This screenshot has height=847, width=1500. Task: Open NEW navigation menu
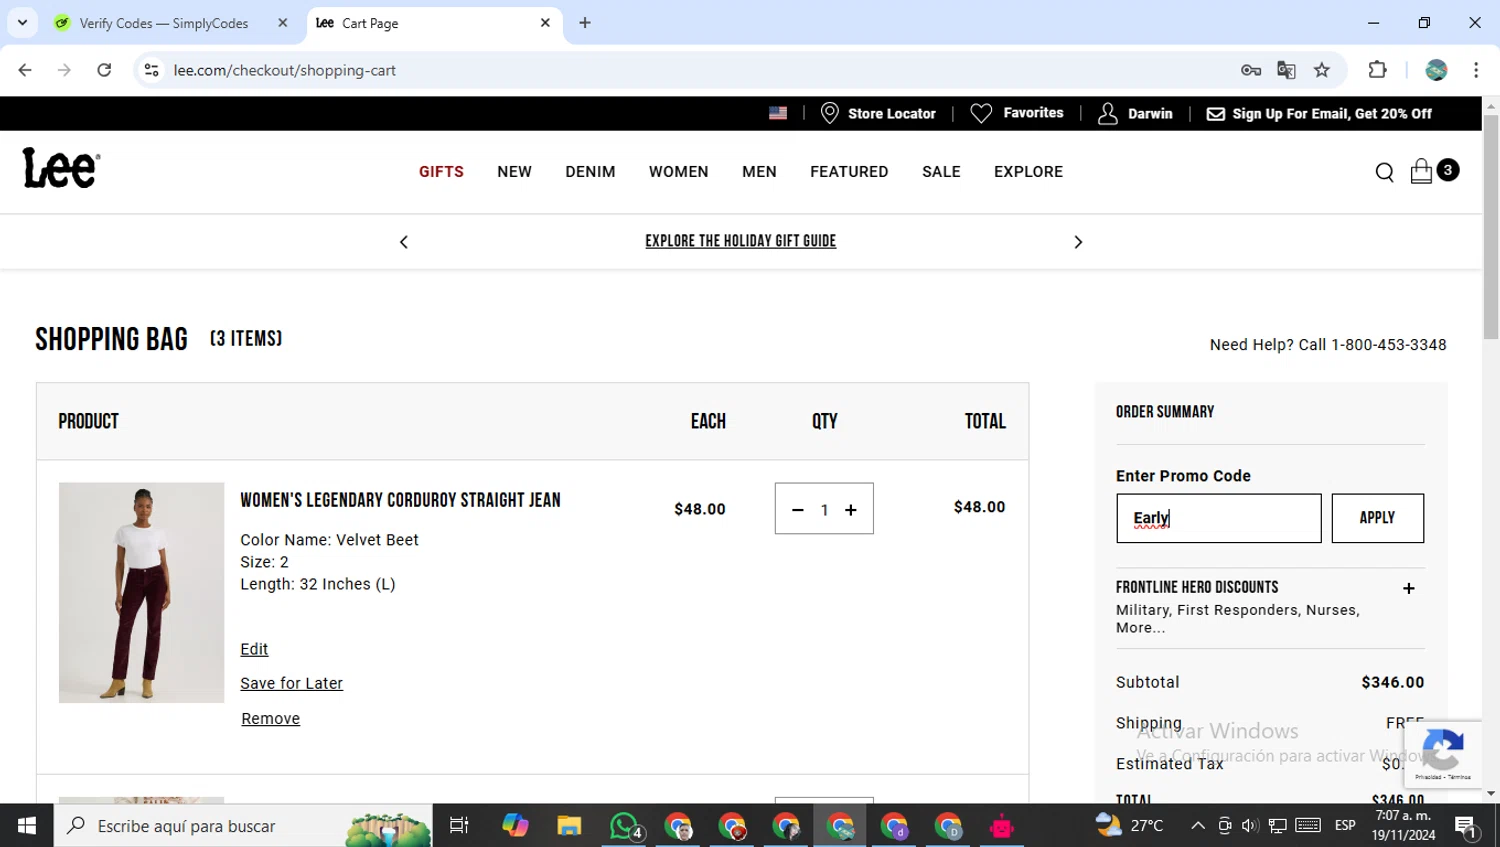tap(514, 172)
